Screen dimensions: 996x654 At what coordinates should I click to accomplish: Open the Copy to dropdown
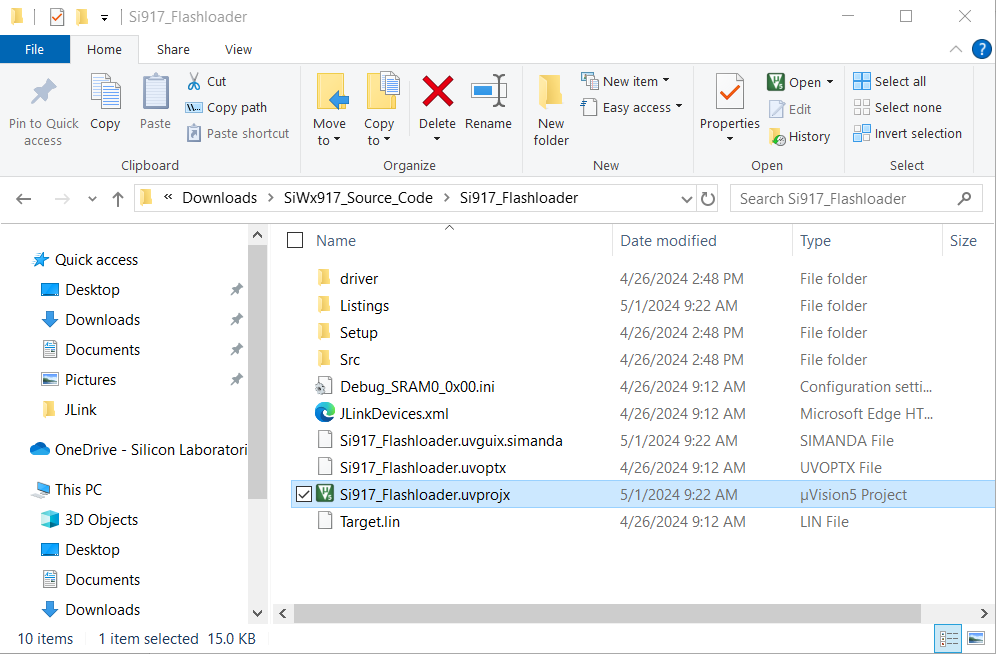(379, 132)
